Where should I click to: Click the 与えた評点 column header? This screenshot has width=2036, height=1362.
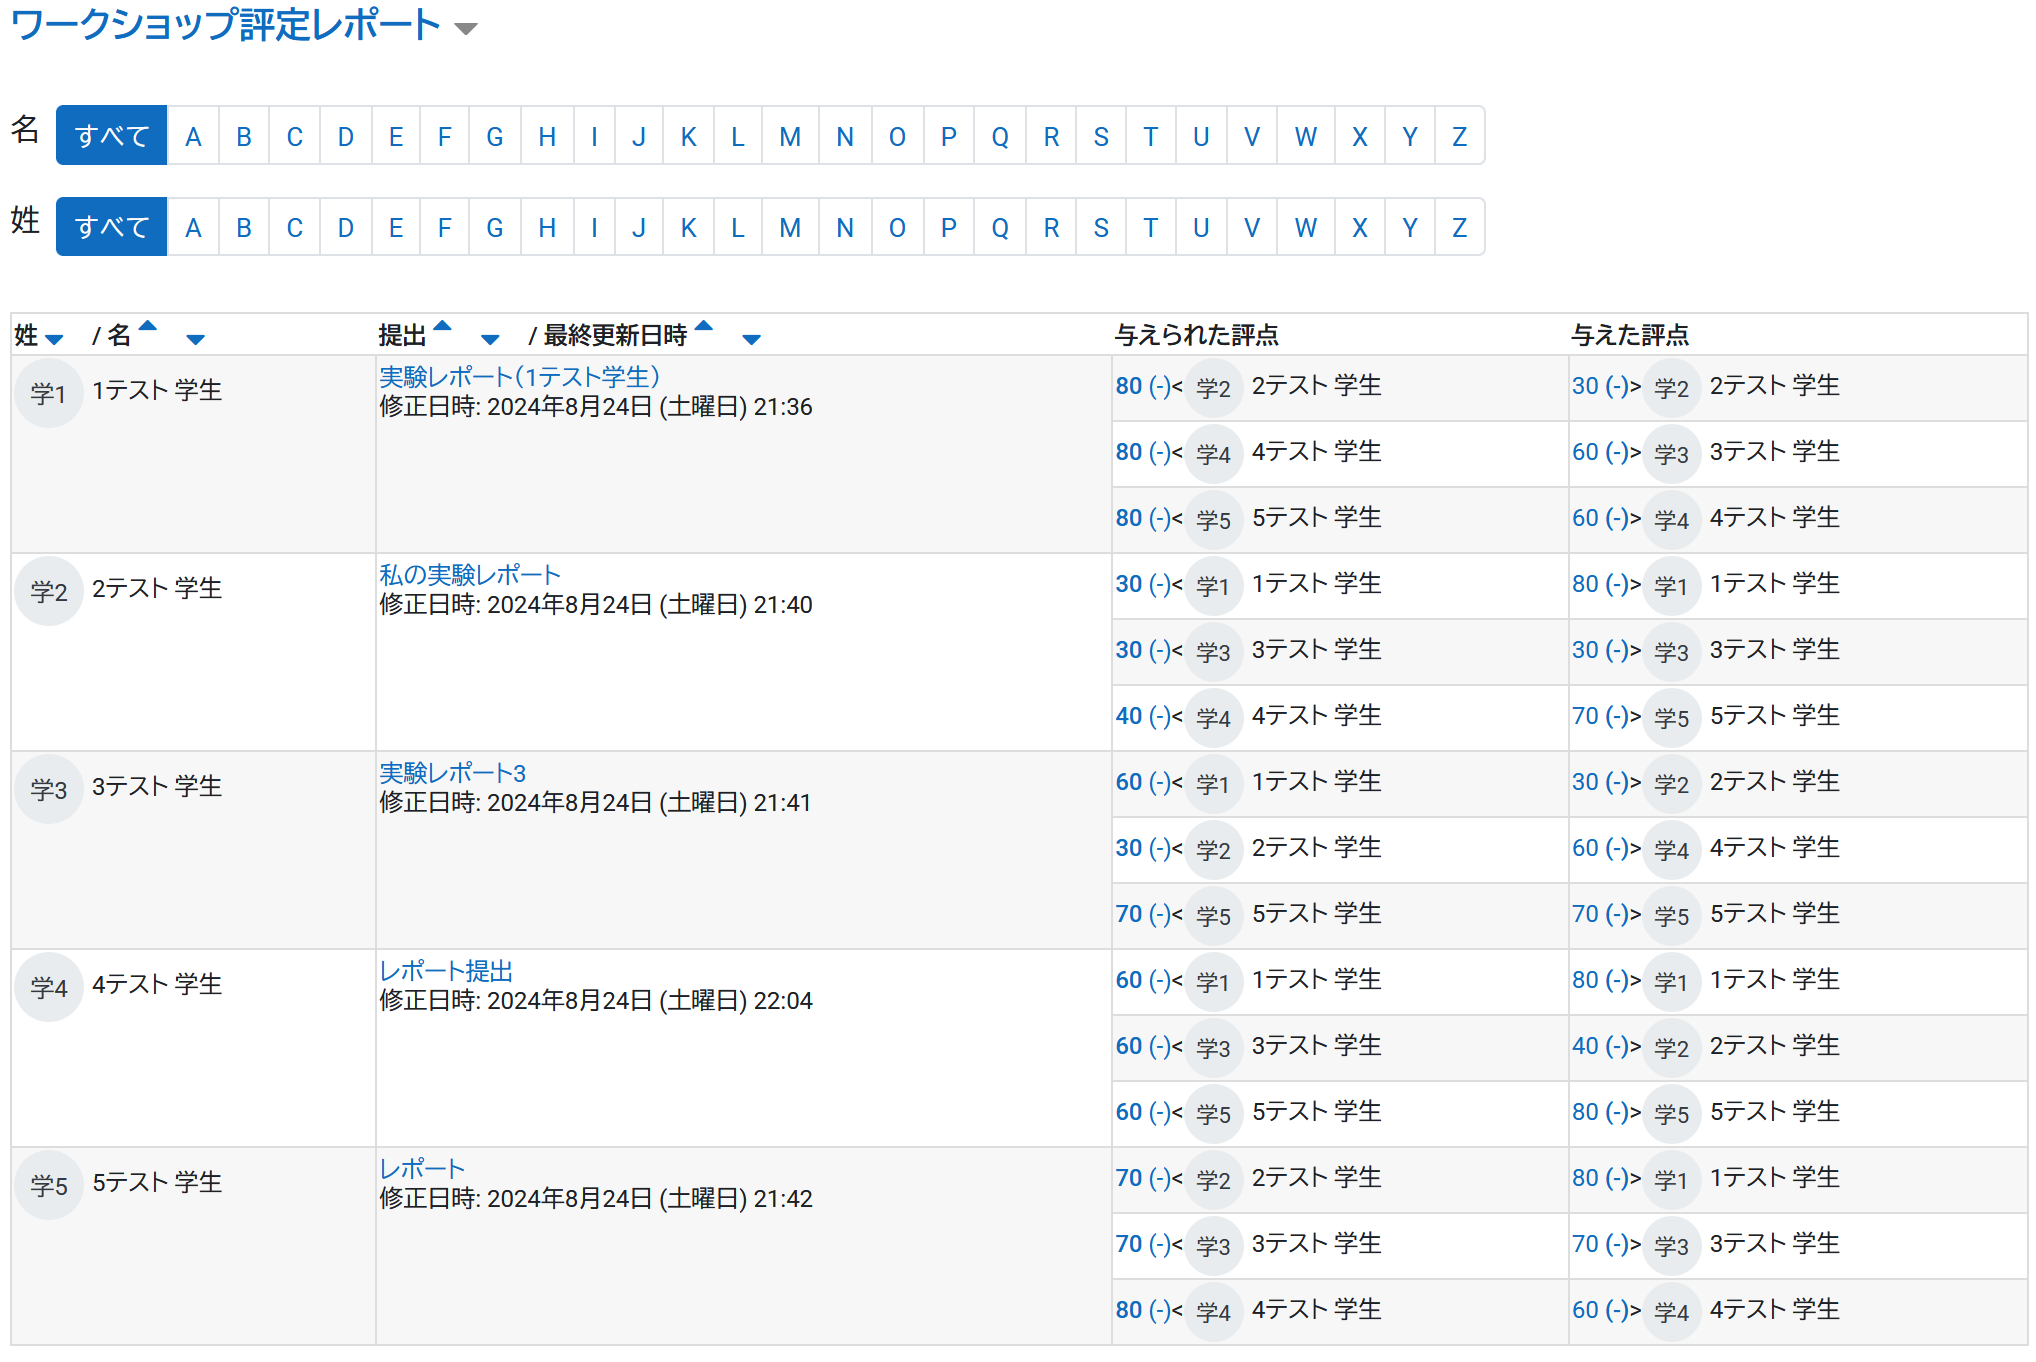[x=1630, y=335]
